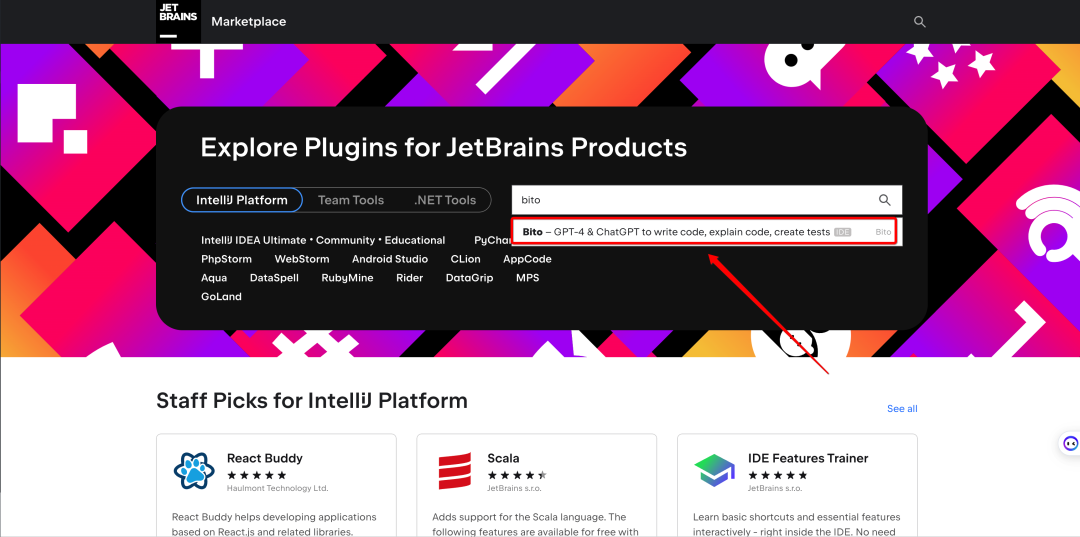Select the IntelliJ Platform tab

pyautogui.click(x=242, y=200)
